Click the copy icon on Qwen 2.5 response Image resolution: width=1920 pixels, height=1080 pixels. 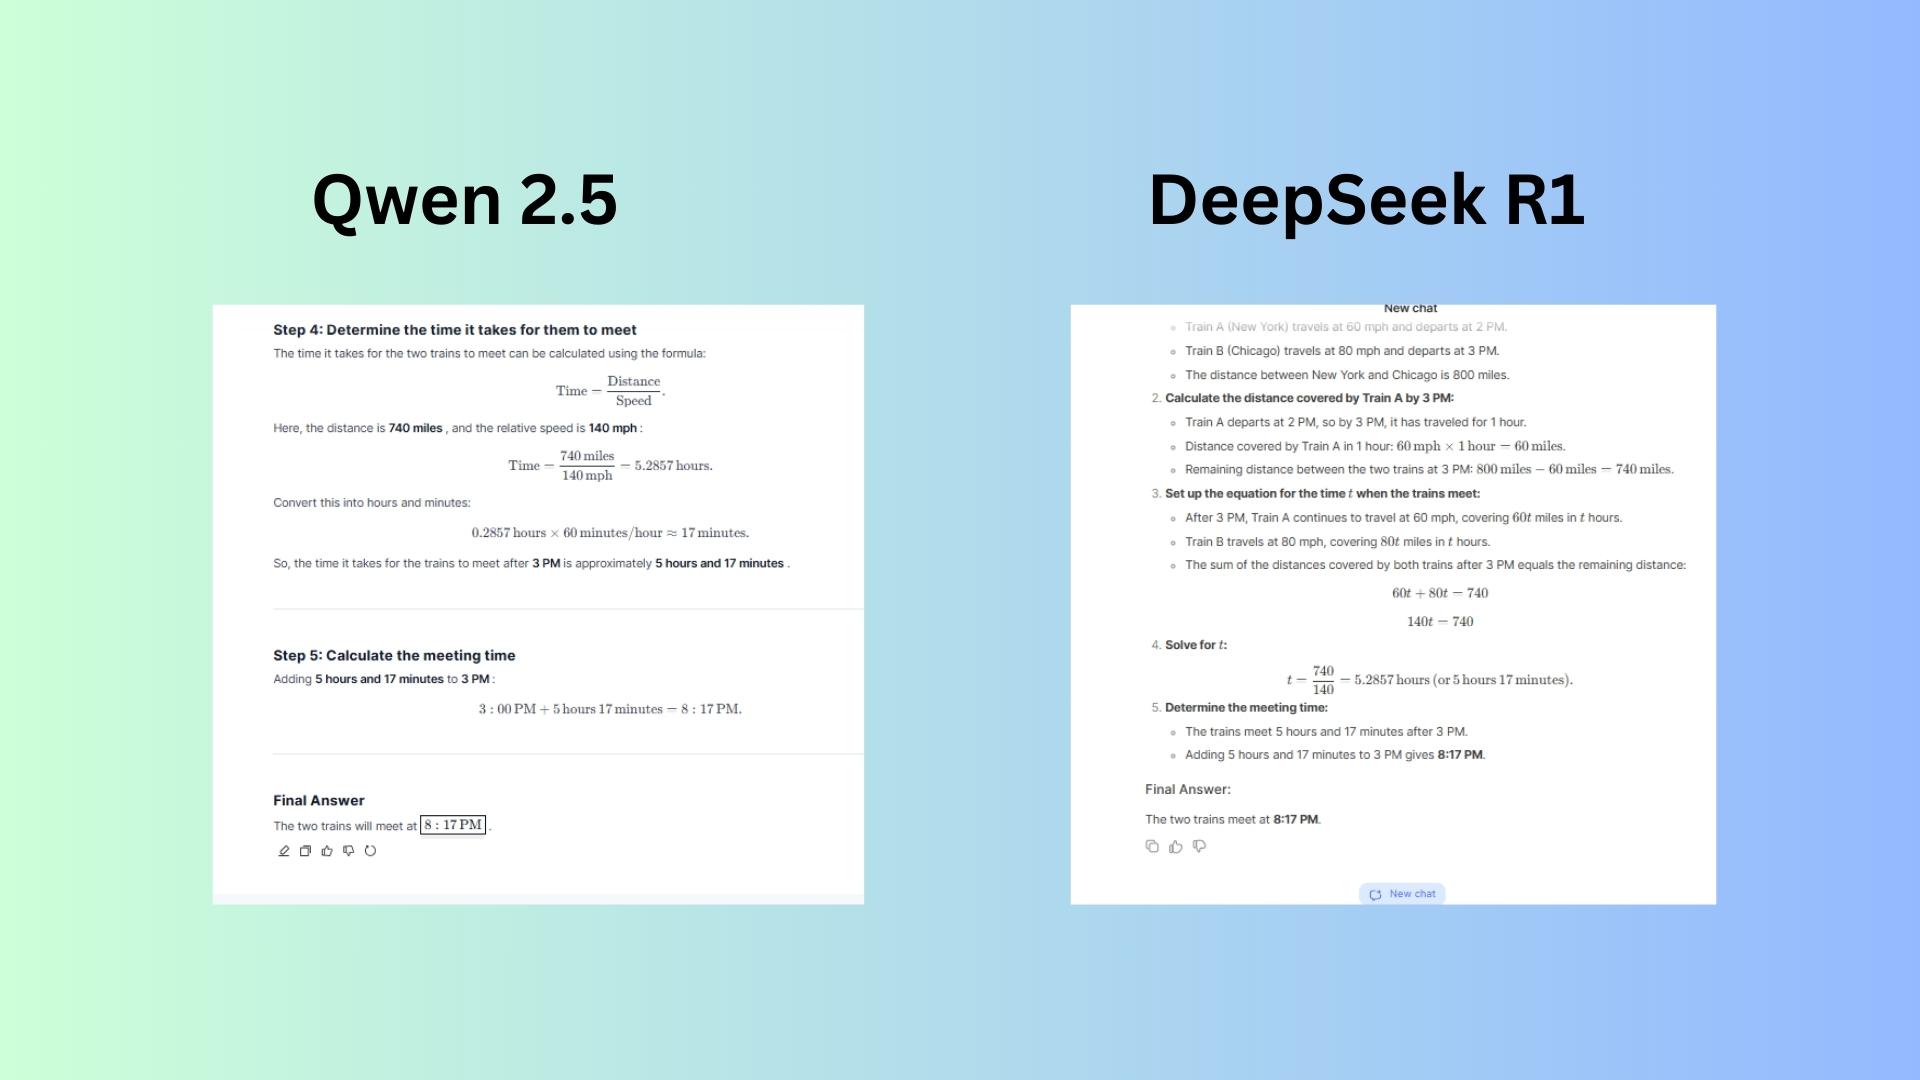305,851
